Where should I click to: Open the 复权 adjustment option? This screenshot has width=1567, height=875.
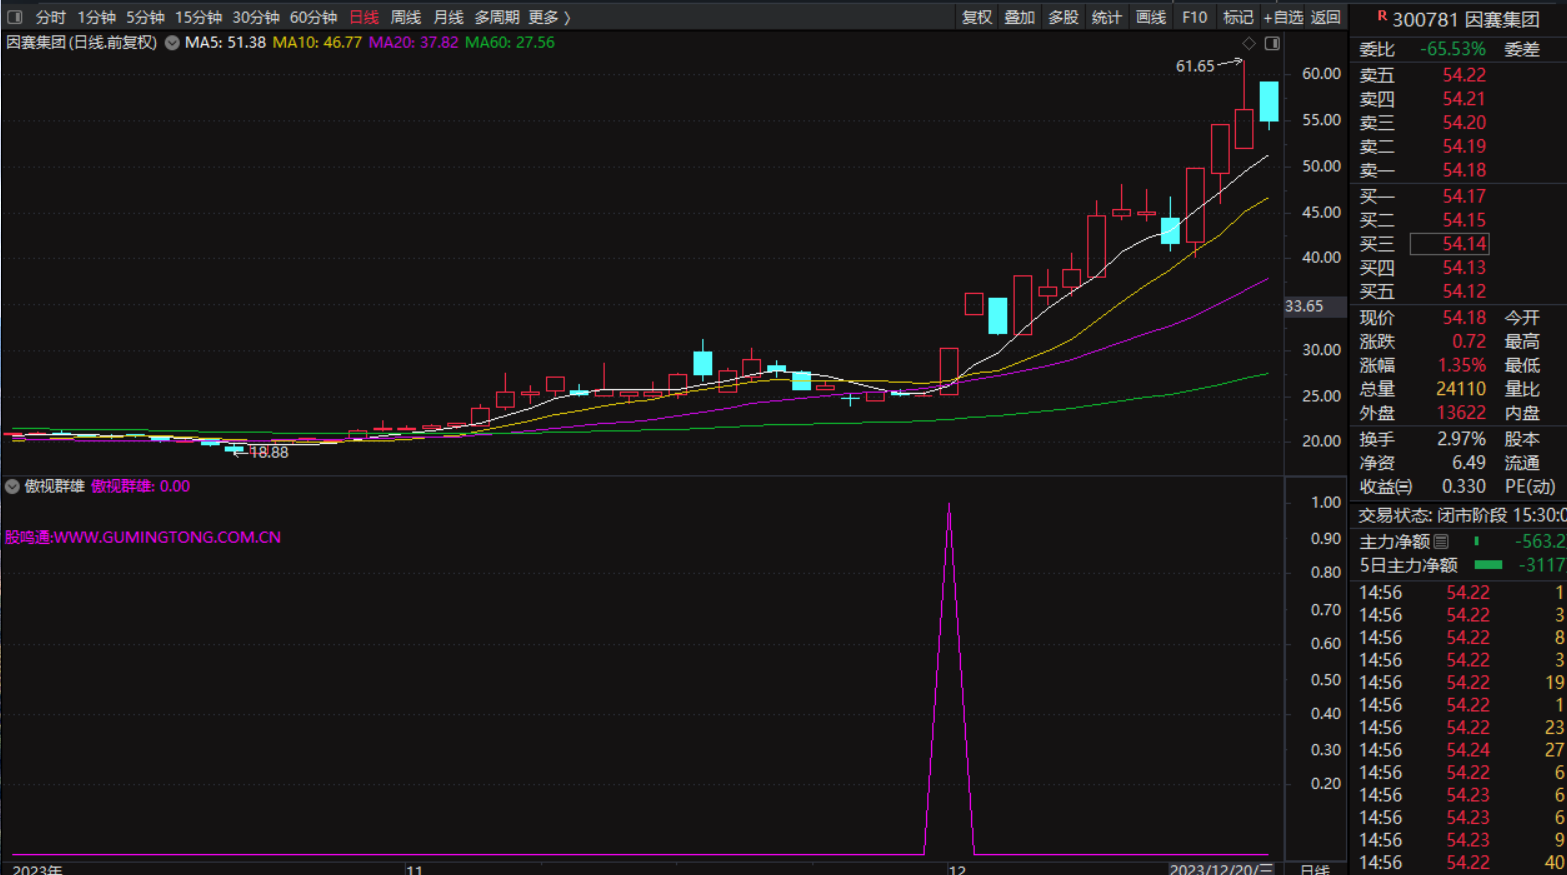click(x=976, y=17)
